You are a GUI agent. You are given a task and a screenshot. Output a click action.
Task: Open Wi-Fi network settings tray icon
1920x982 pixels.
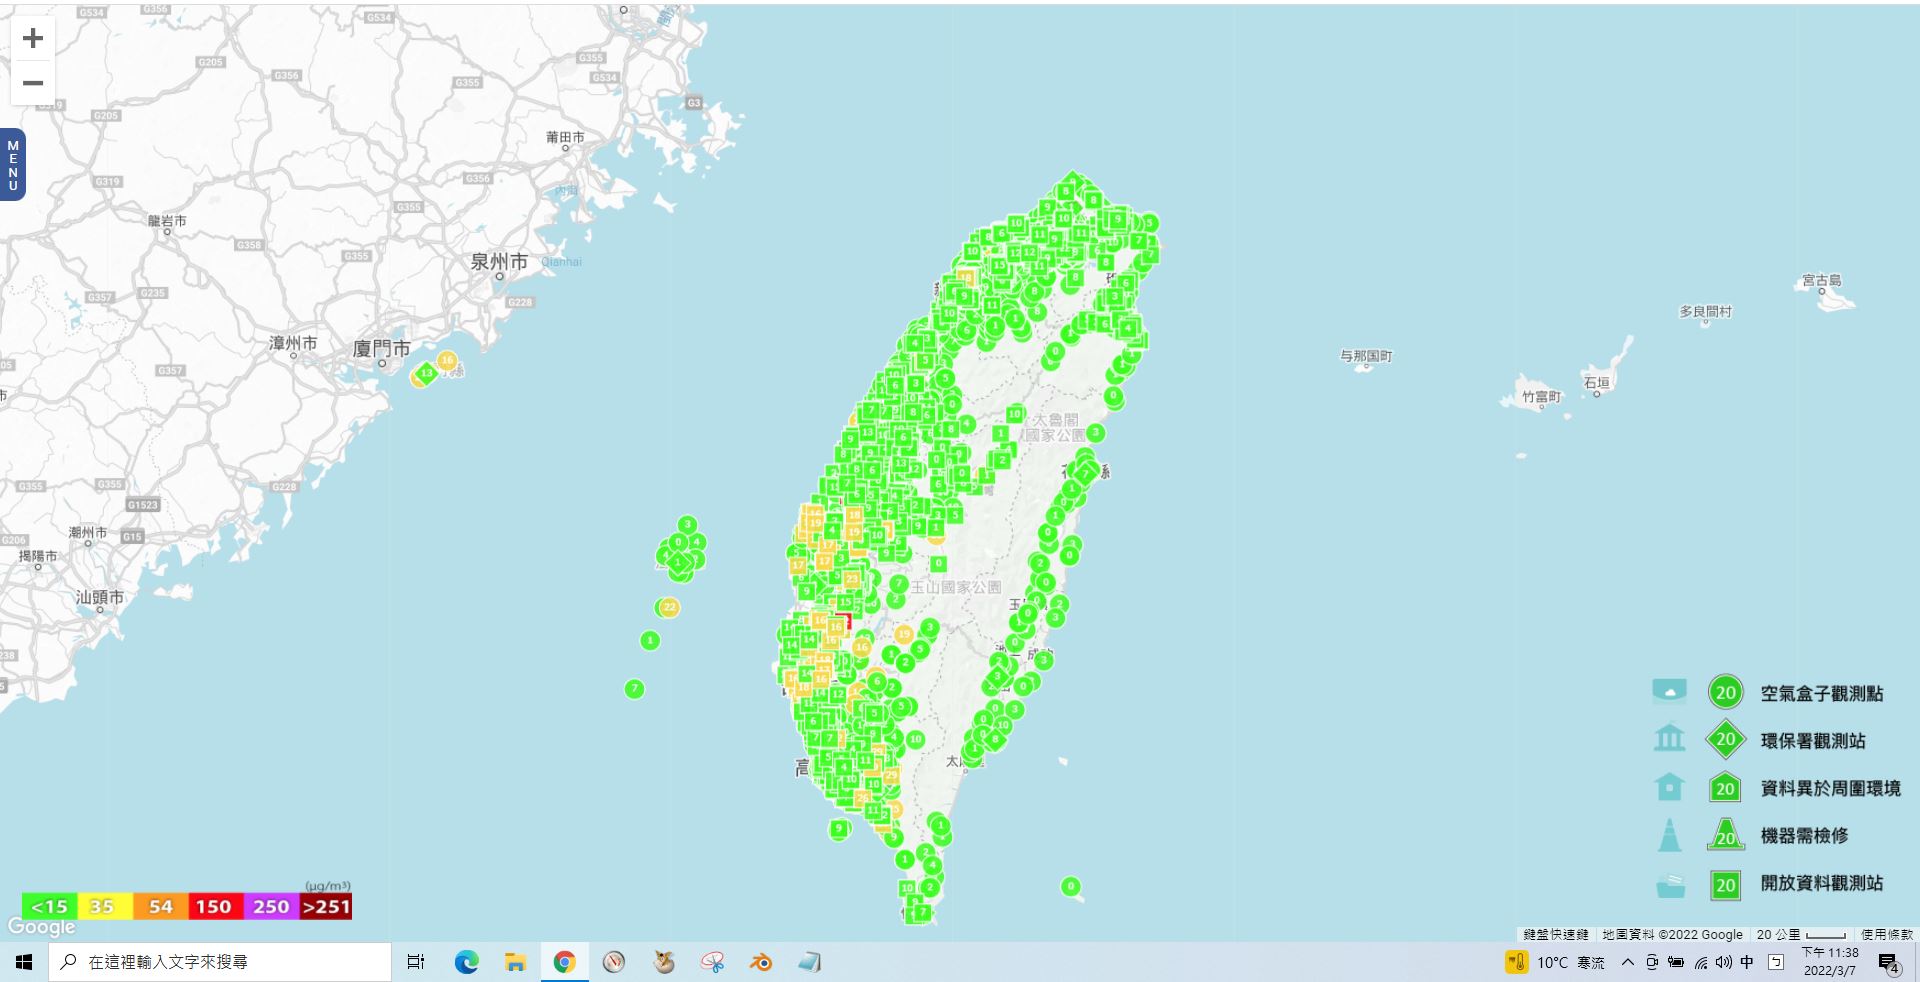pos(1701,962)
